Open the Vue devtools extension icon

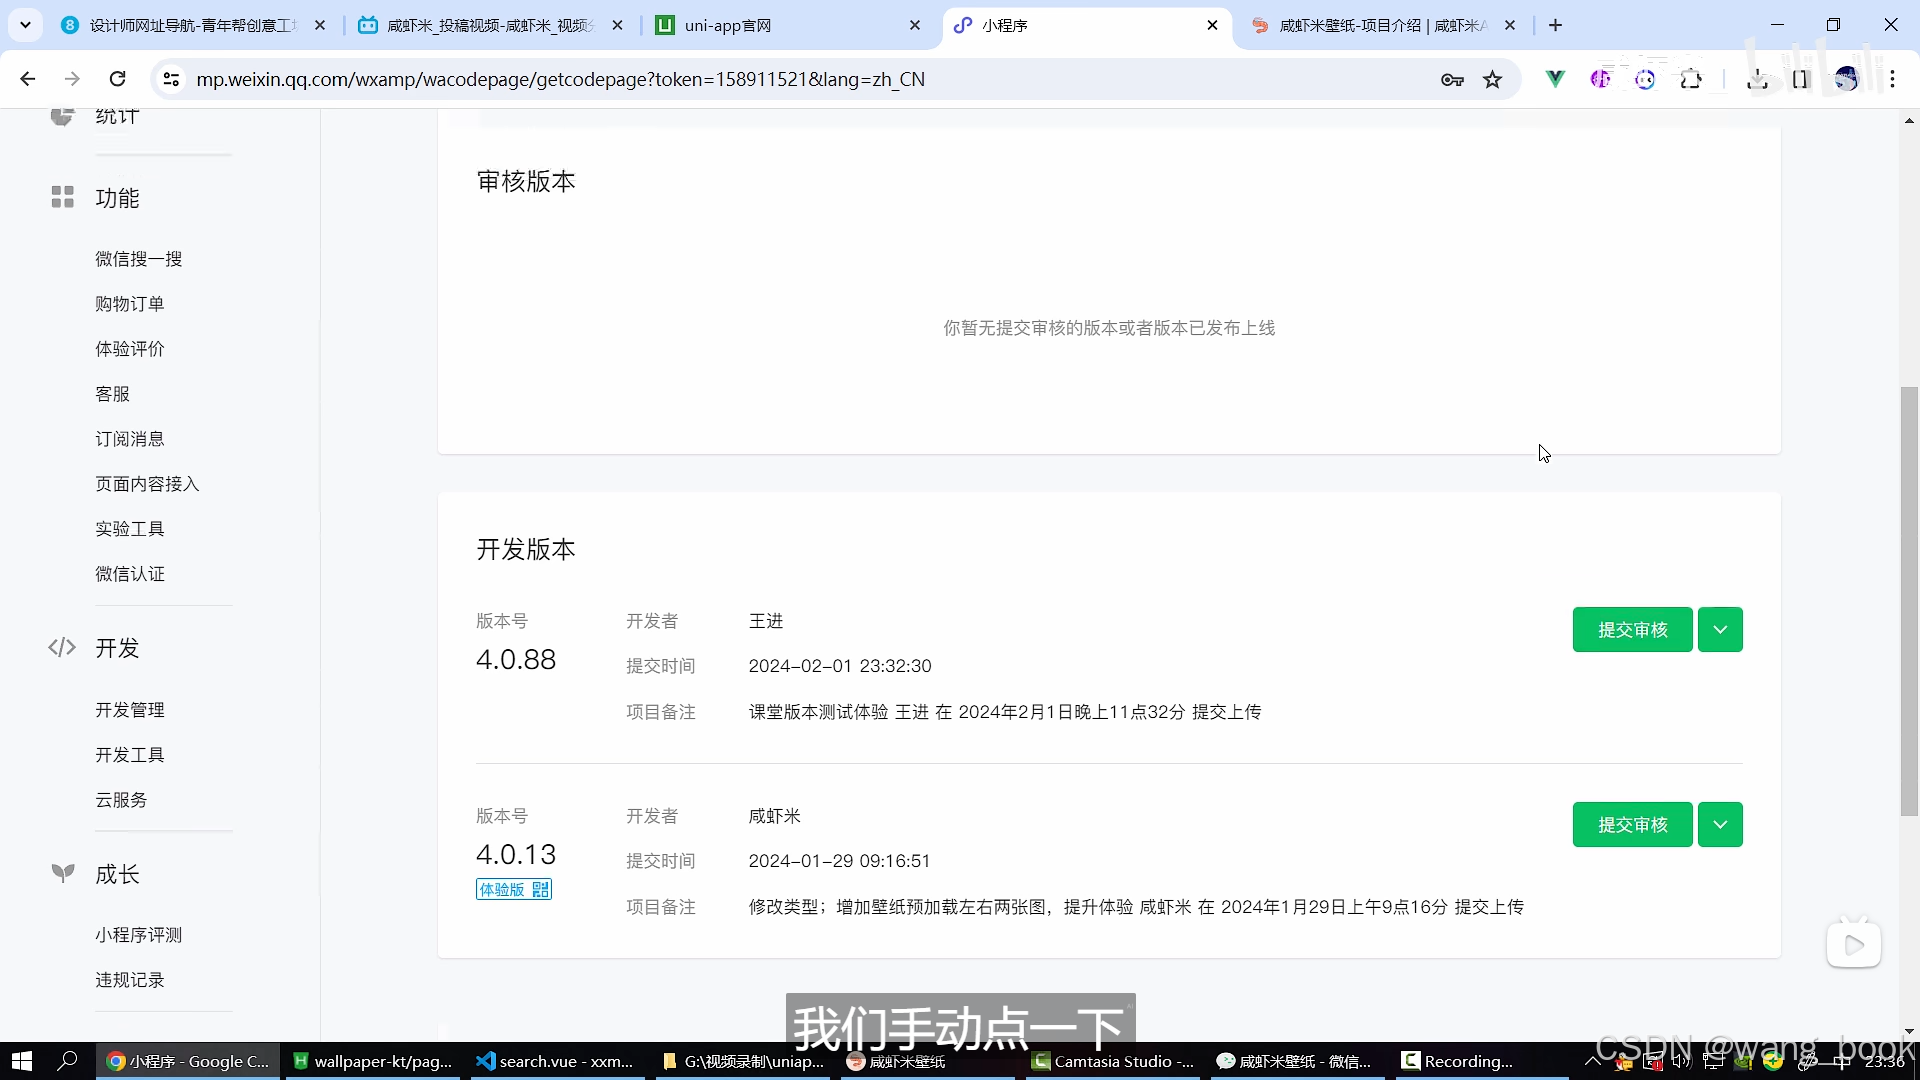click(x=1555, y=79)
